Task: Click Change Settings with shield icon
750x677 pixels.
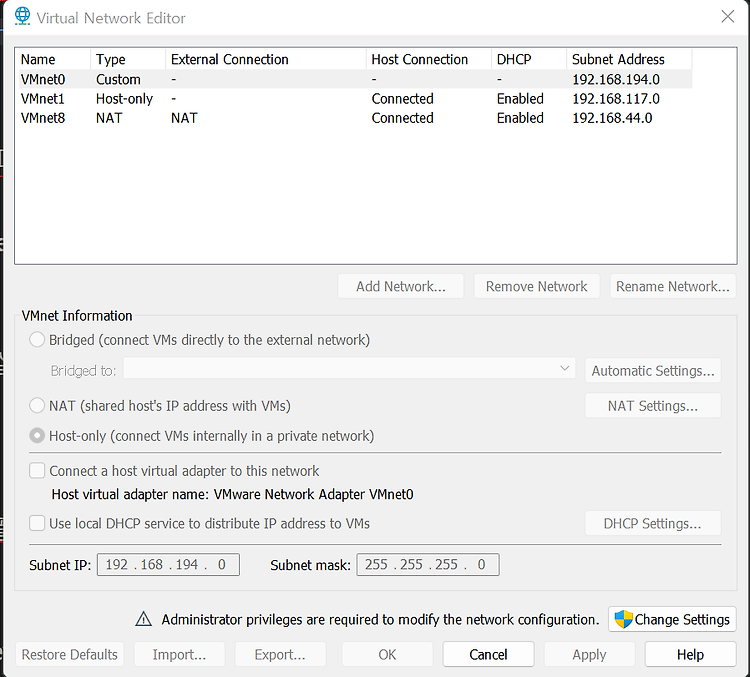Action: [672, 619]
